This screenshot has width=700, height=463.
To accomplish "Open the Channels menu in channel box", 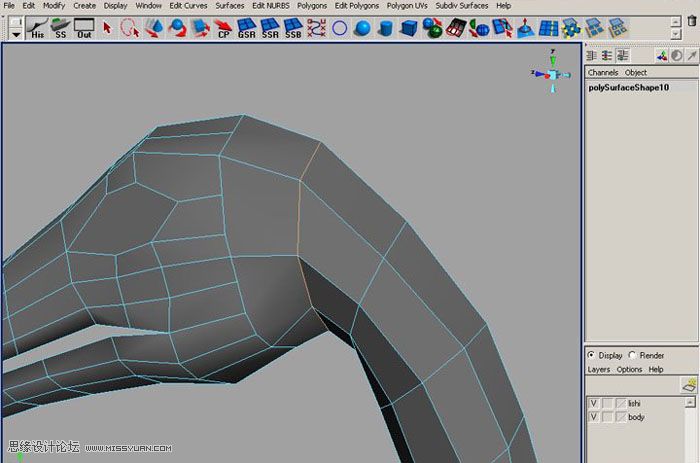I will click(603, 72).
